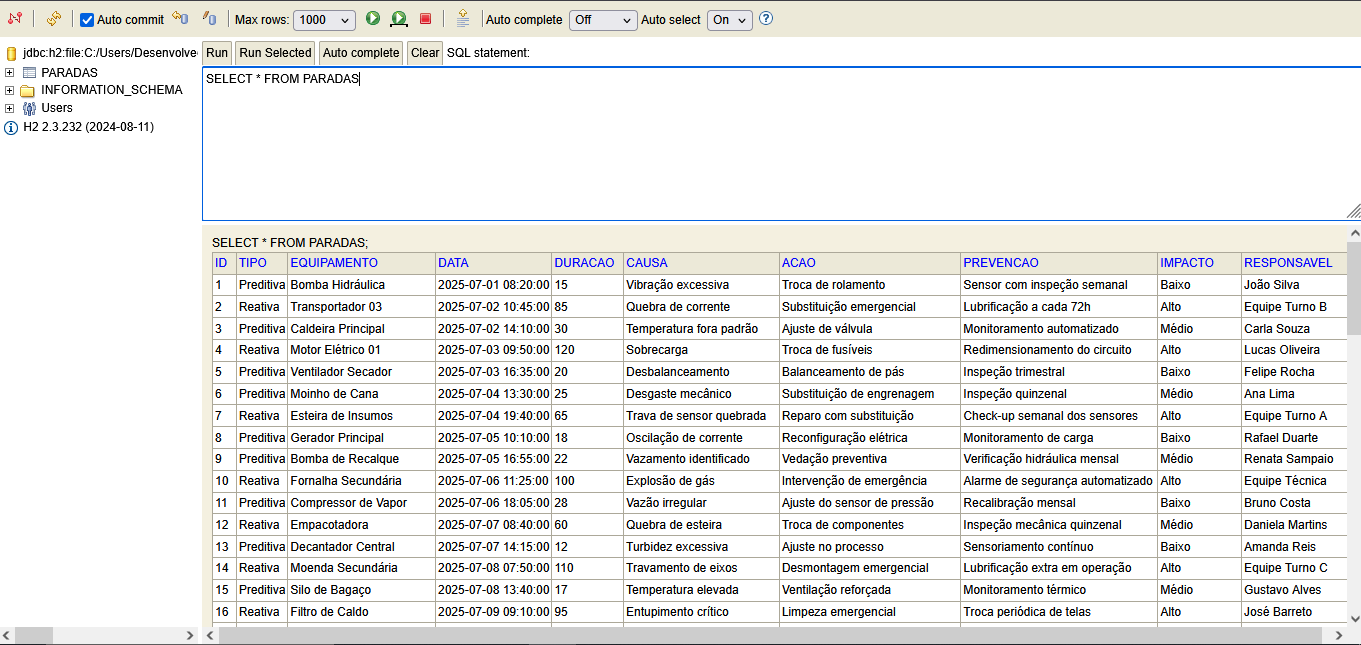Image resolution: width=1361 pixels, height=645 pixels.
Task: Open the command history icon
Action: [463, 19]
